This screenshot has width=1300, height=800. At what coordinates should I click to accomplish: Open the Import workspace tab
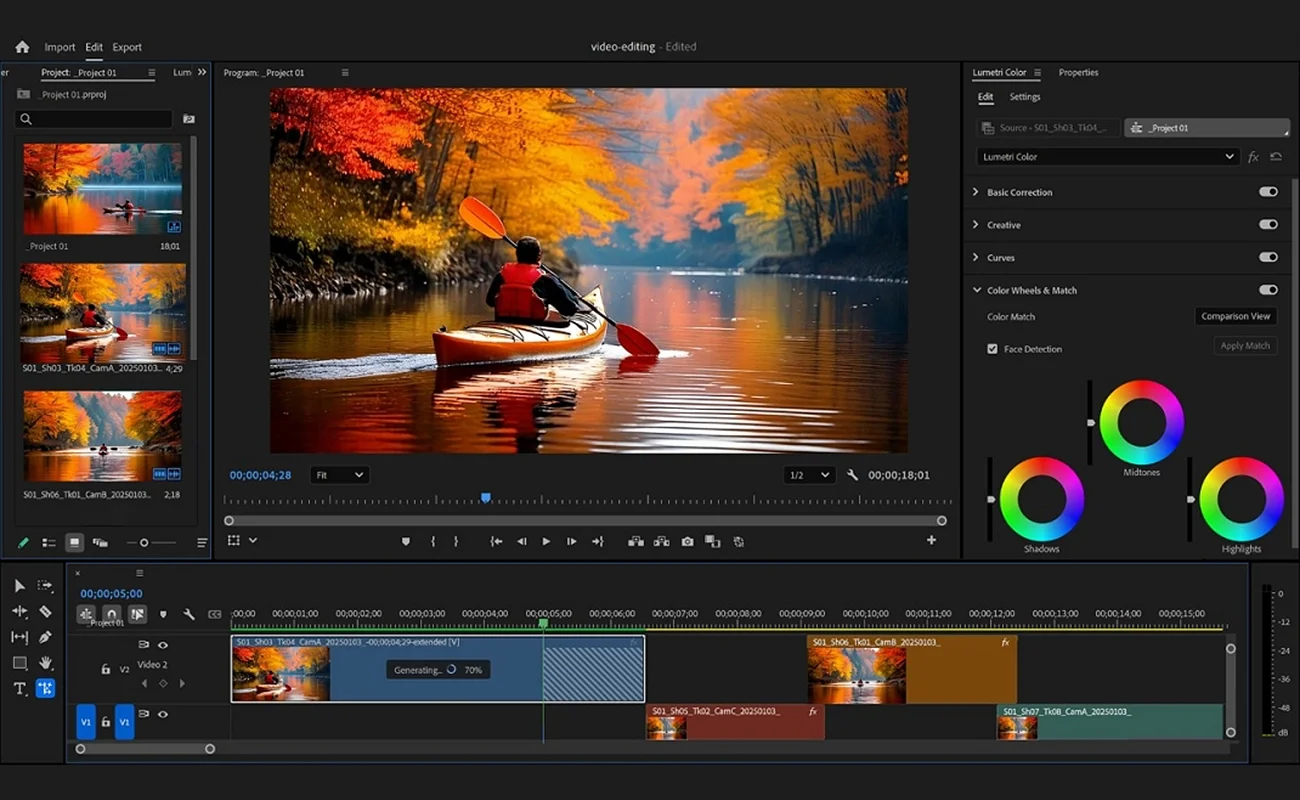(x=60, y=47)
